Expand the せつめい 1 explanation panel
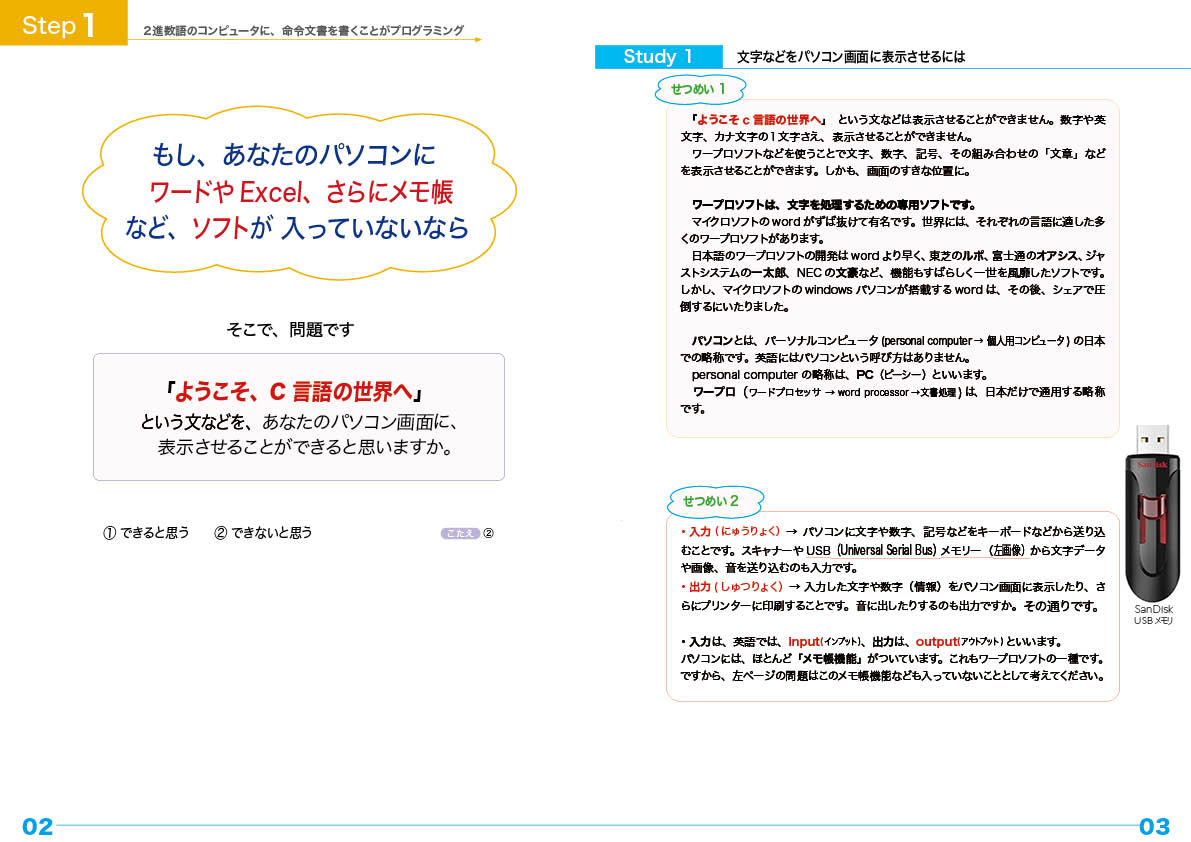Image resolution: width=1191 pixels, height=842 pixels. tap(893, 270)
